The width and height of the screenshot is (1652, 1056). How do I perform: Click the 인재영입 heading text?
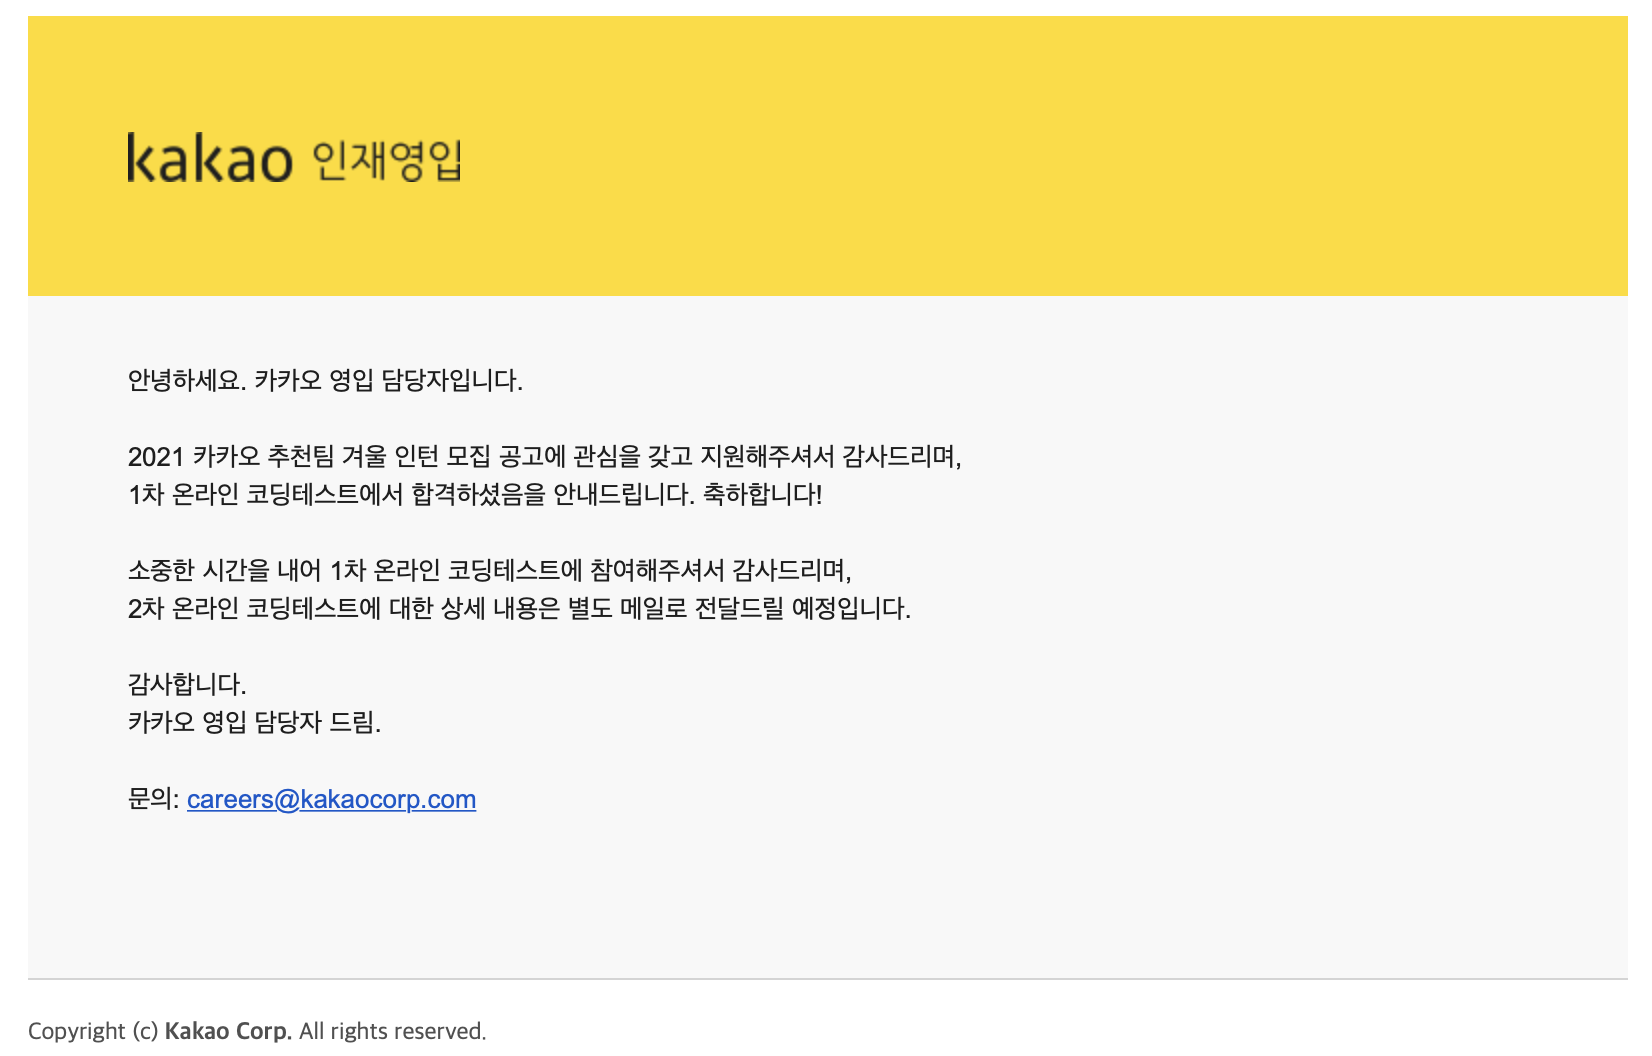pyautogui.click(x=387, y=160)
